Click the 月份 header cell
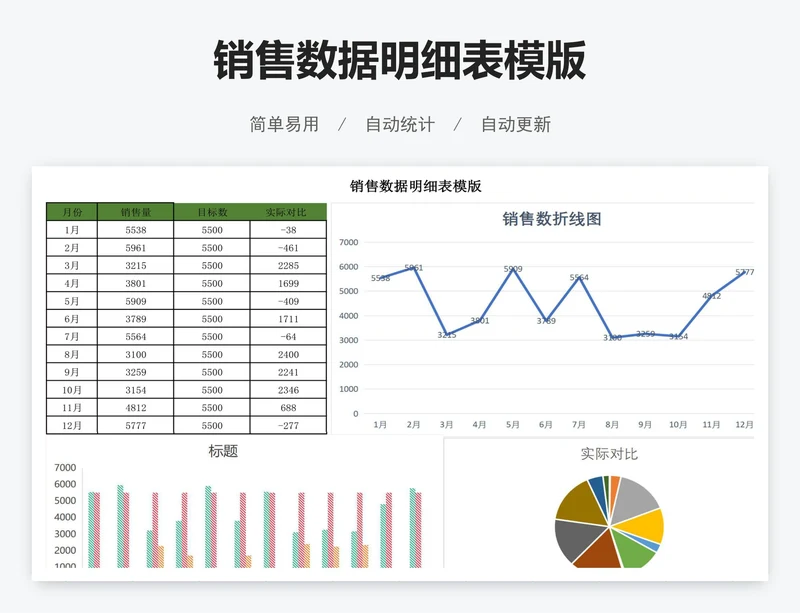Screen dimensions: 800x613 pyautogui.click(x=72, y=212)
